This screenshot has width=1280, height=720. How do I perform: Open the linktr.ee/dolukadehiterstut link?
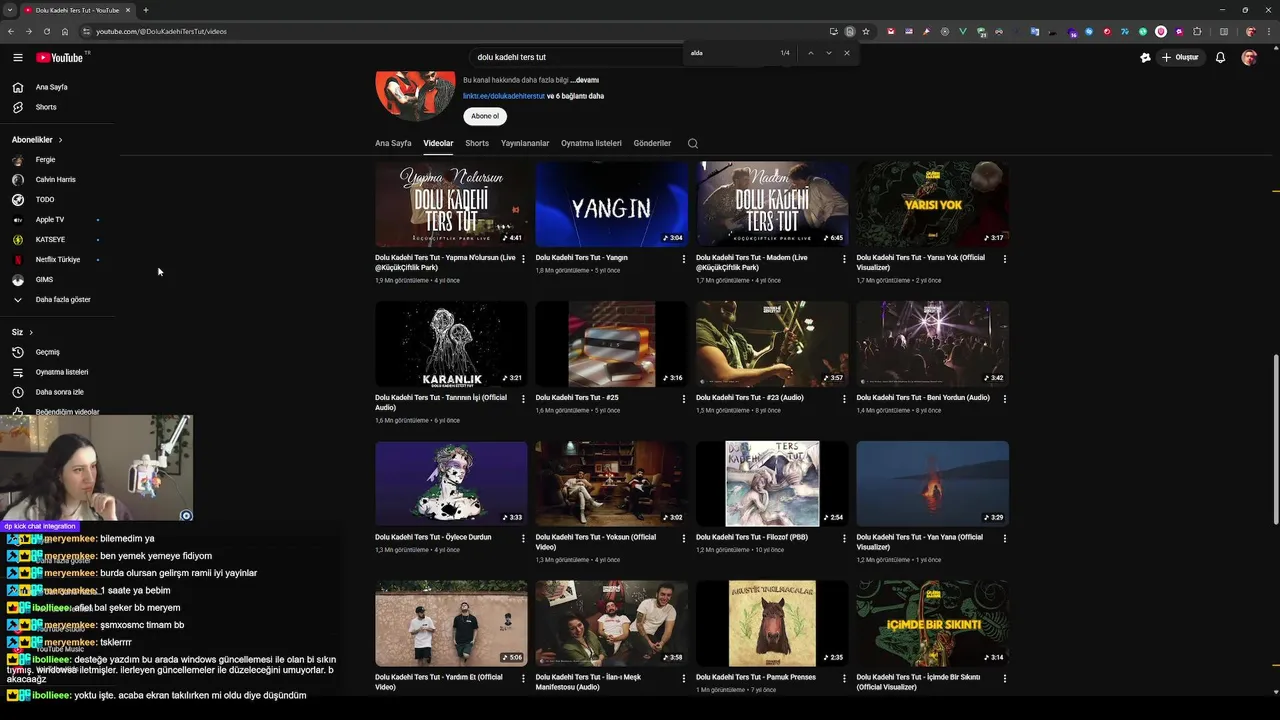click(x=504, y=96)
